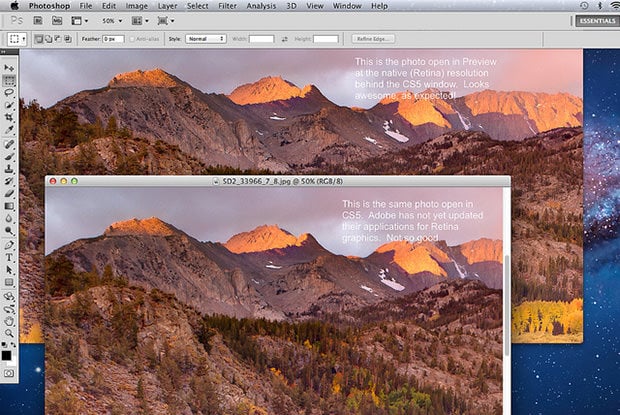The image size is (620, 415).
Task: Open the Image menu
Action: point(136,6)
